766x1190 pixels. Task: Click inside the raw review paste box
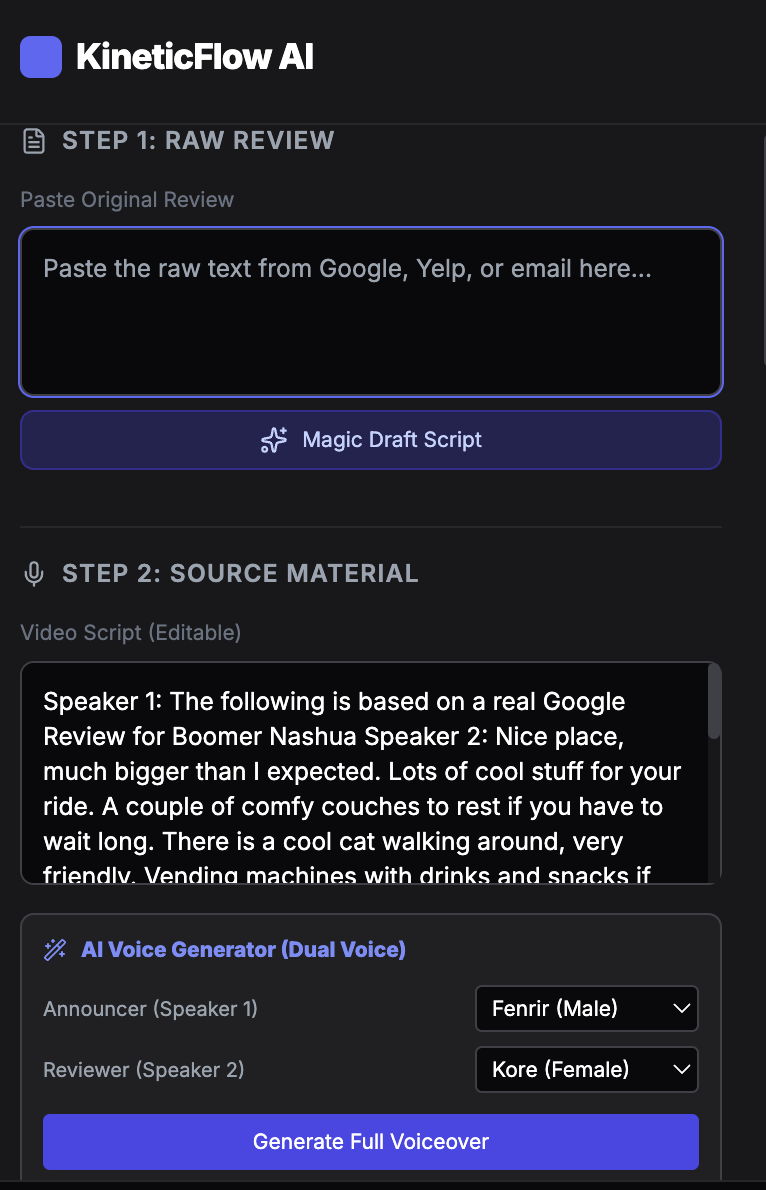coord(370,310)
